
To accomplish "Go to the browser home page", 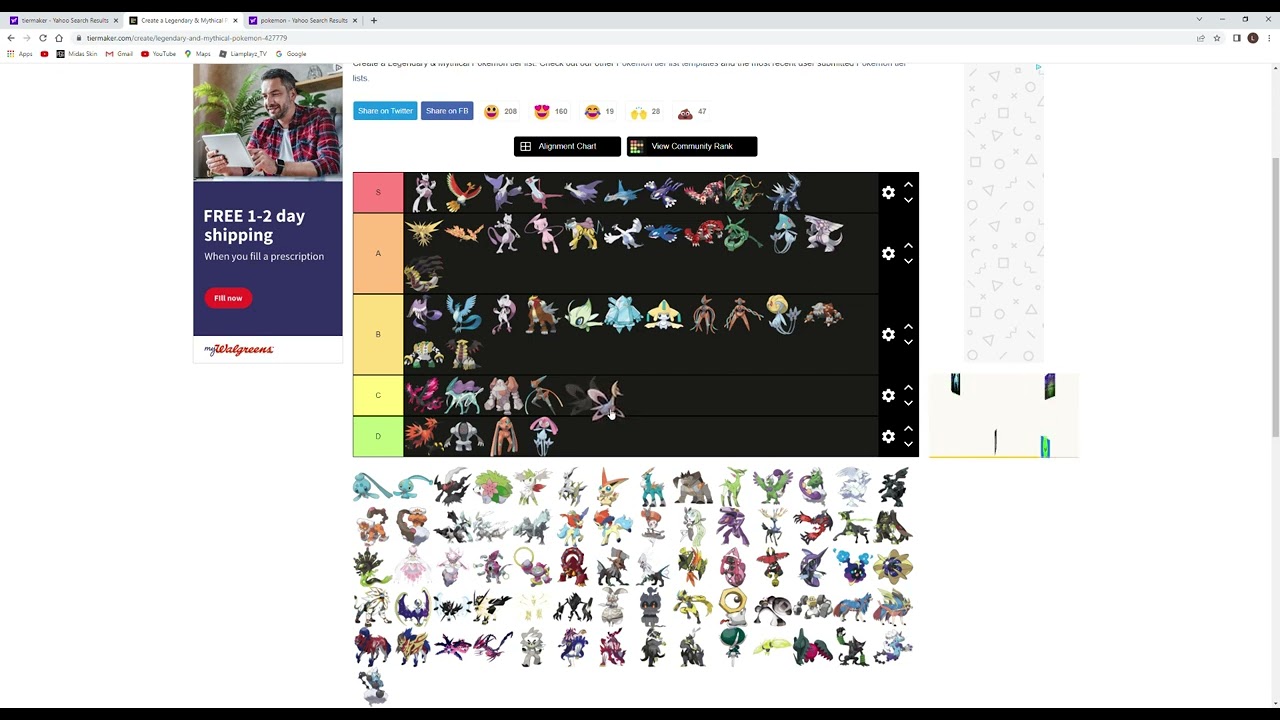I will click(59, 38).
